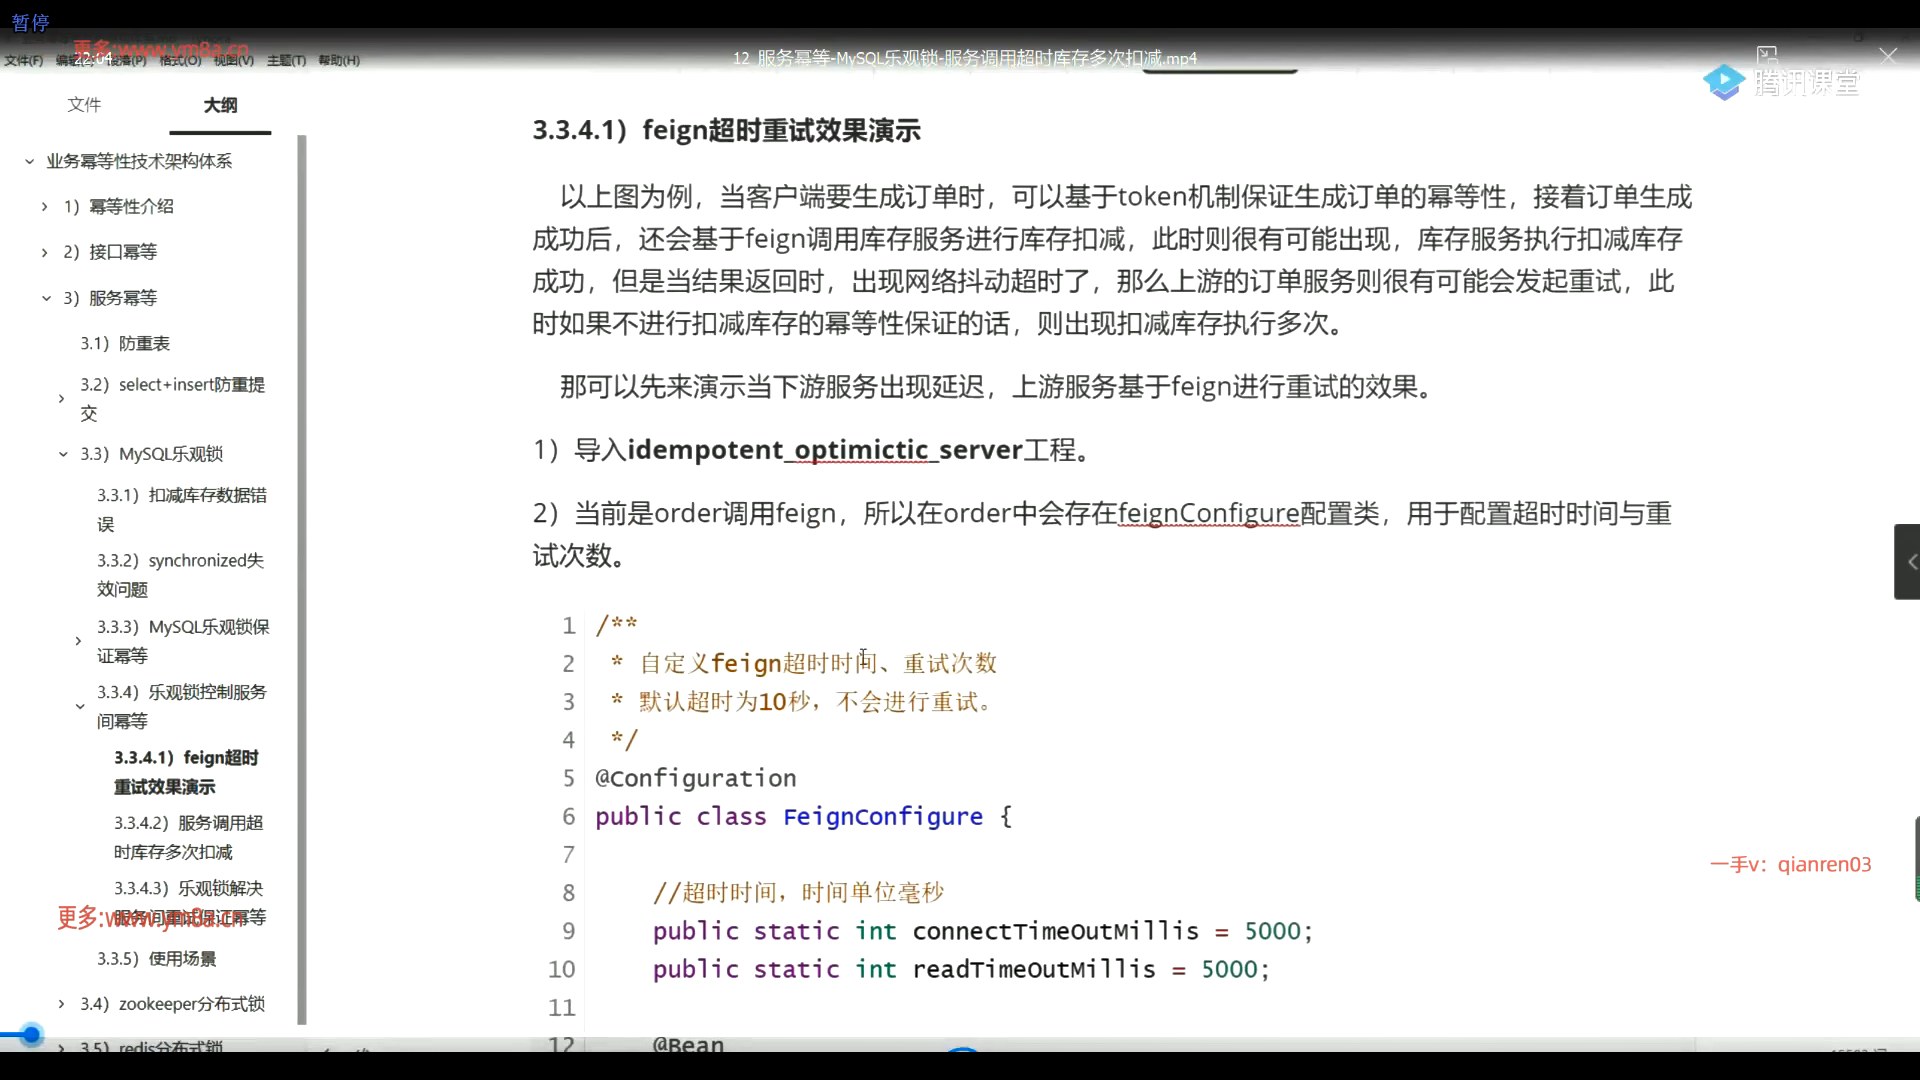Select outline entry 3.1) 防重表

click(126, 343)
